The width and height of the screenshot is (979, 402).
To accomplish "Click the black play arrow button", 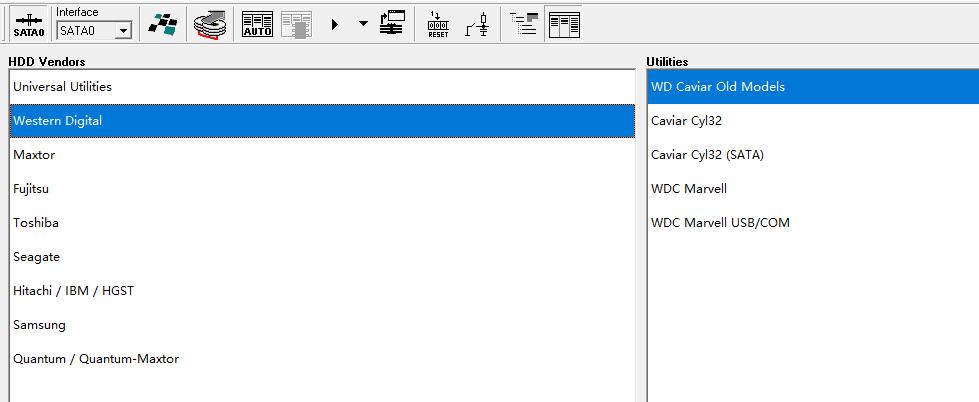I will point(335,25).
